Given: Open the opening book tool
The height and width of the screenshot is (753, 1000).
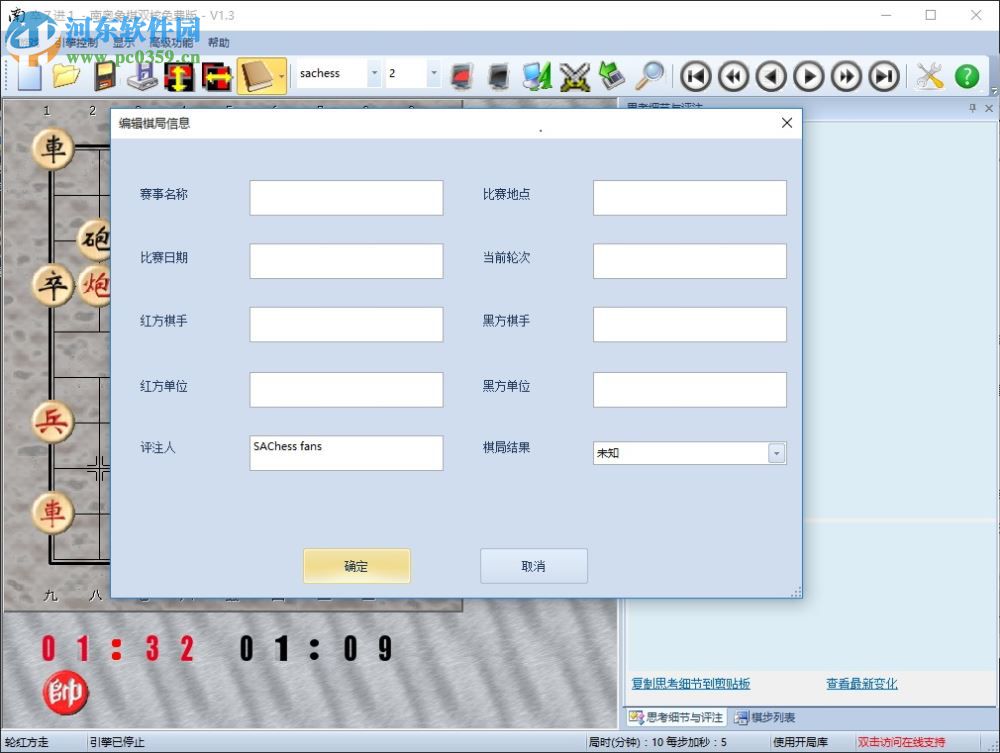Looking at the screenshot, I should pyautogui.click(x=258, y=76).
